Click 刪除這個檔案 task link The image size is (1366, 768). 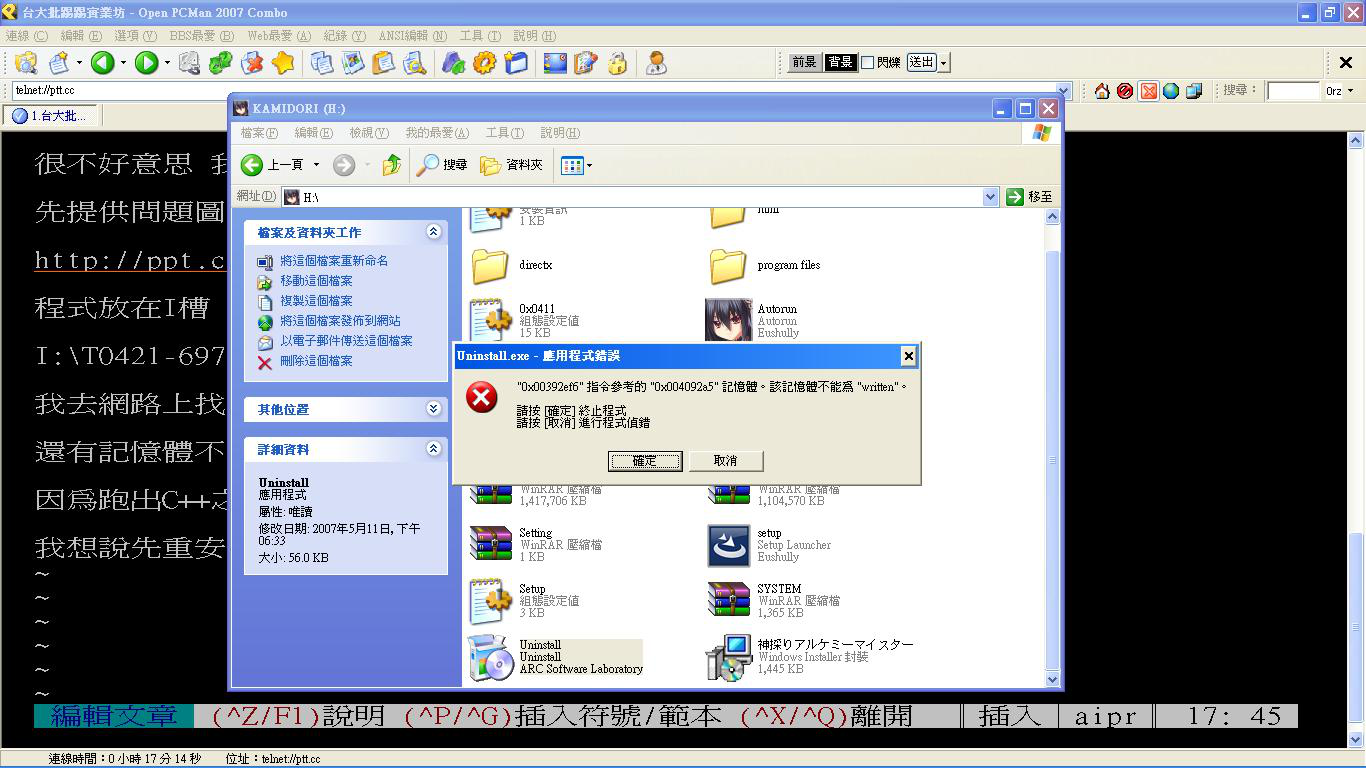(316, 361)
